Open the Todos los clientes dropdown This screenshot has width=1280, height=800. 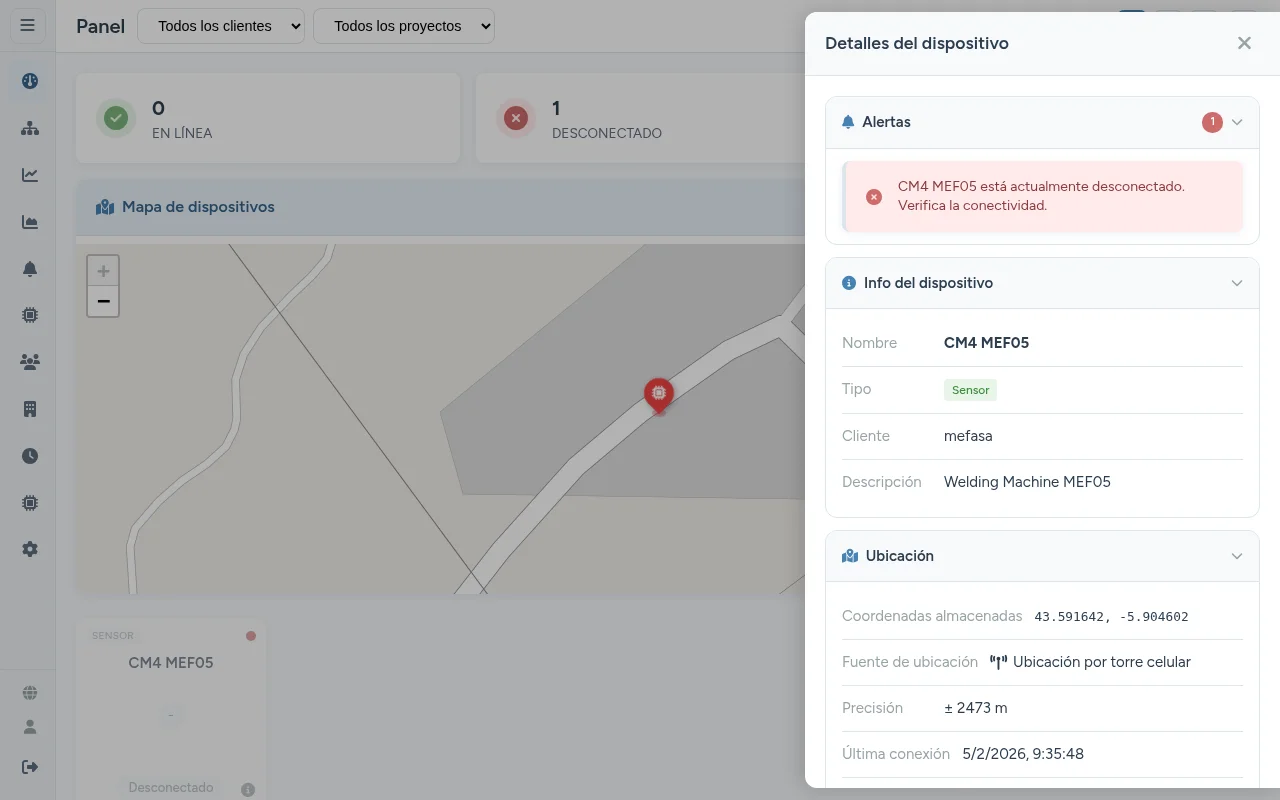coord(221,26)
